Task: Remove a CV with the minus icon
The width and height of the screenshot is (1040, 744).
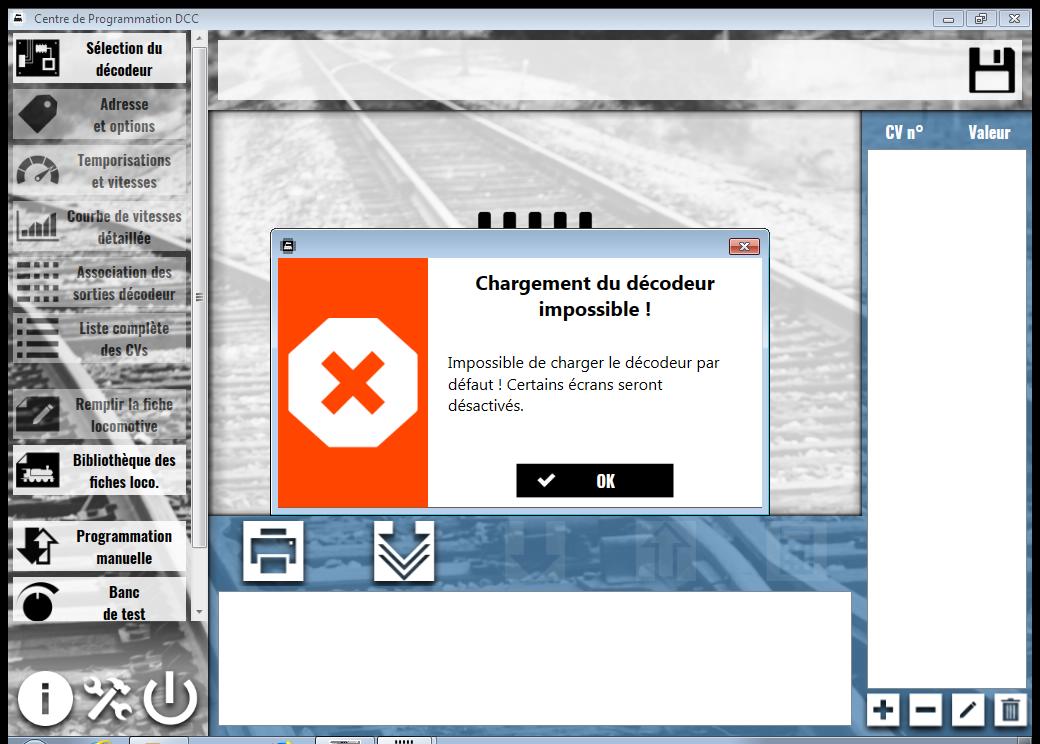Action: point(925,710)
